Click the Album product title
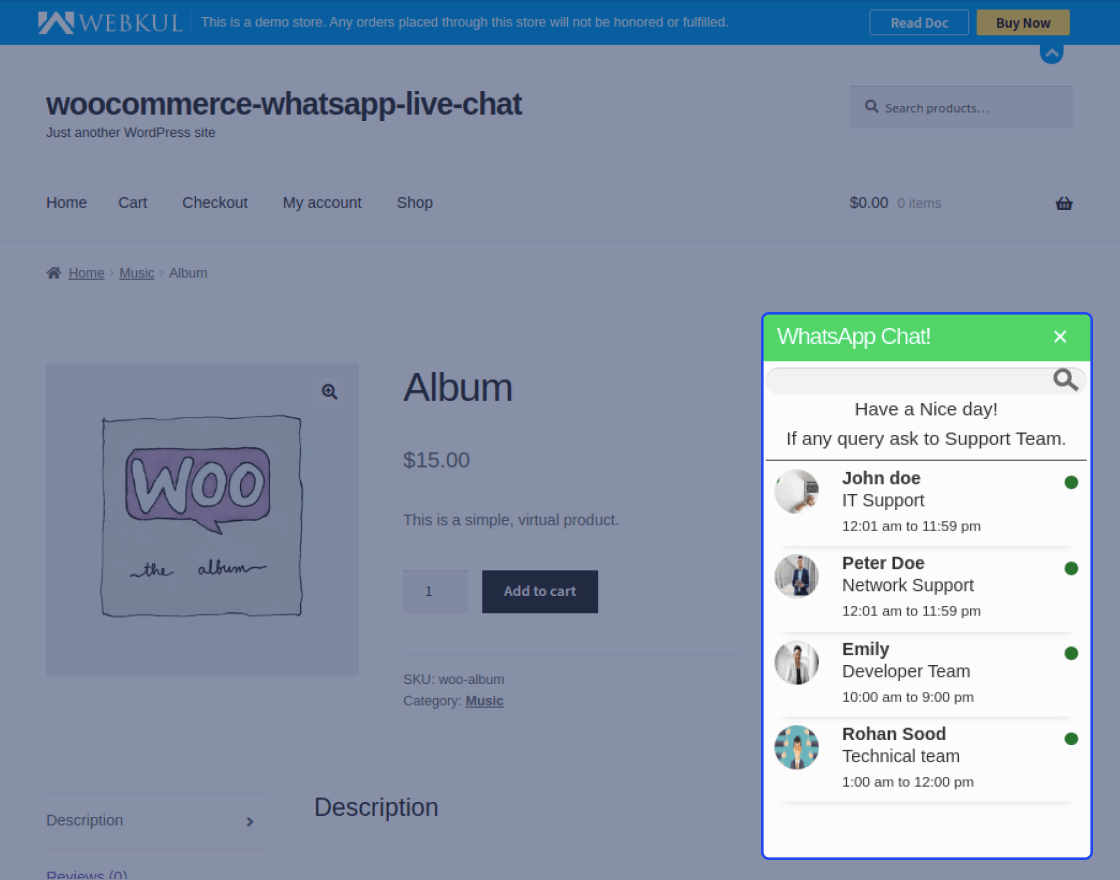 [458, 388]
